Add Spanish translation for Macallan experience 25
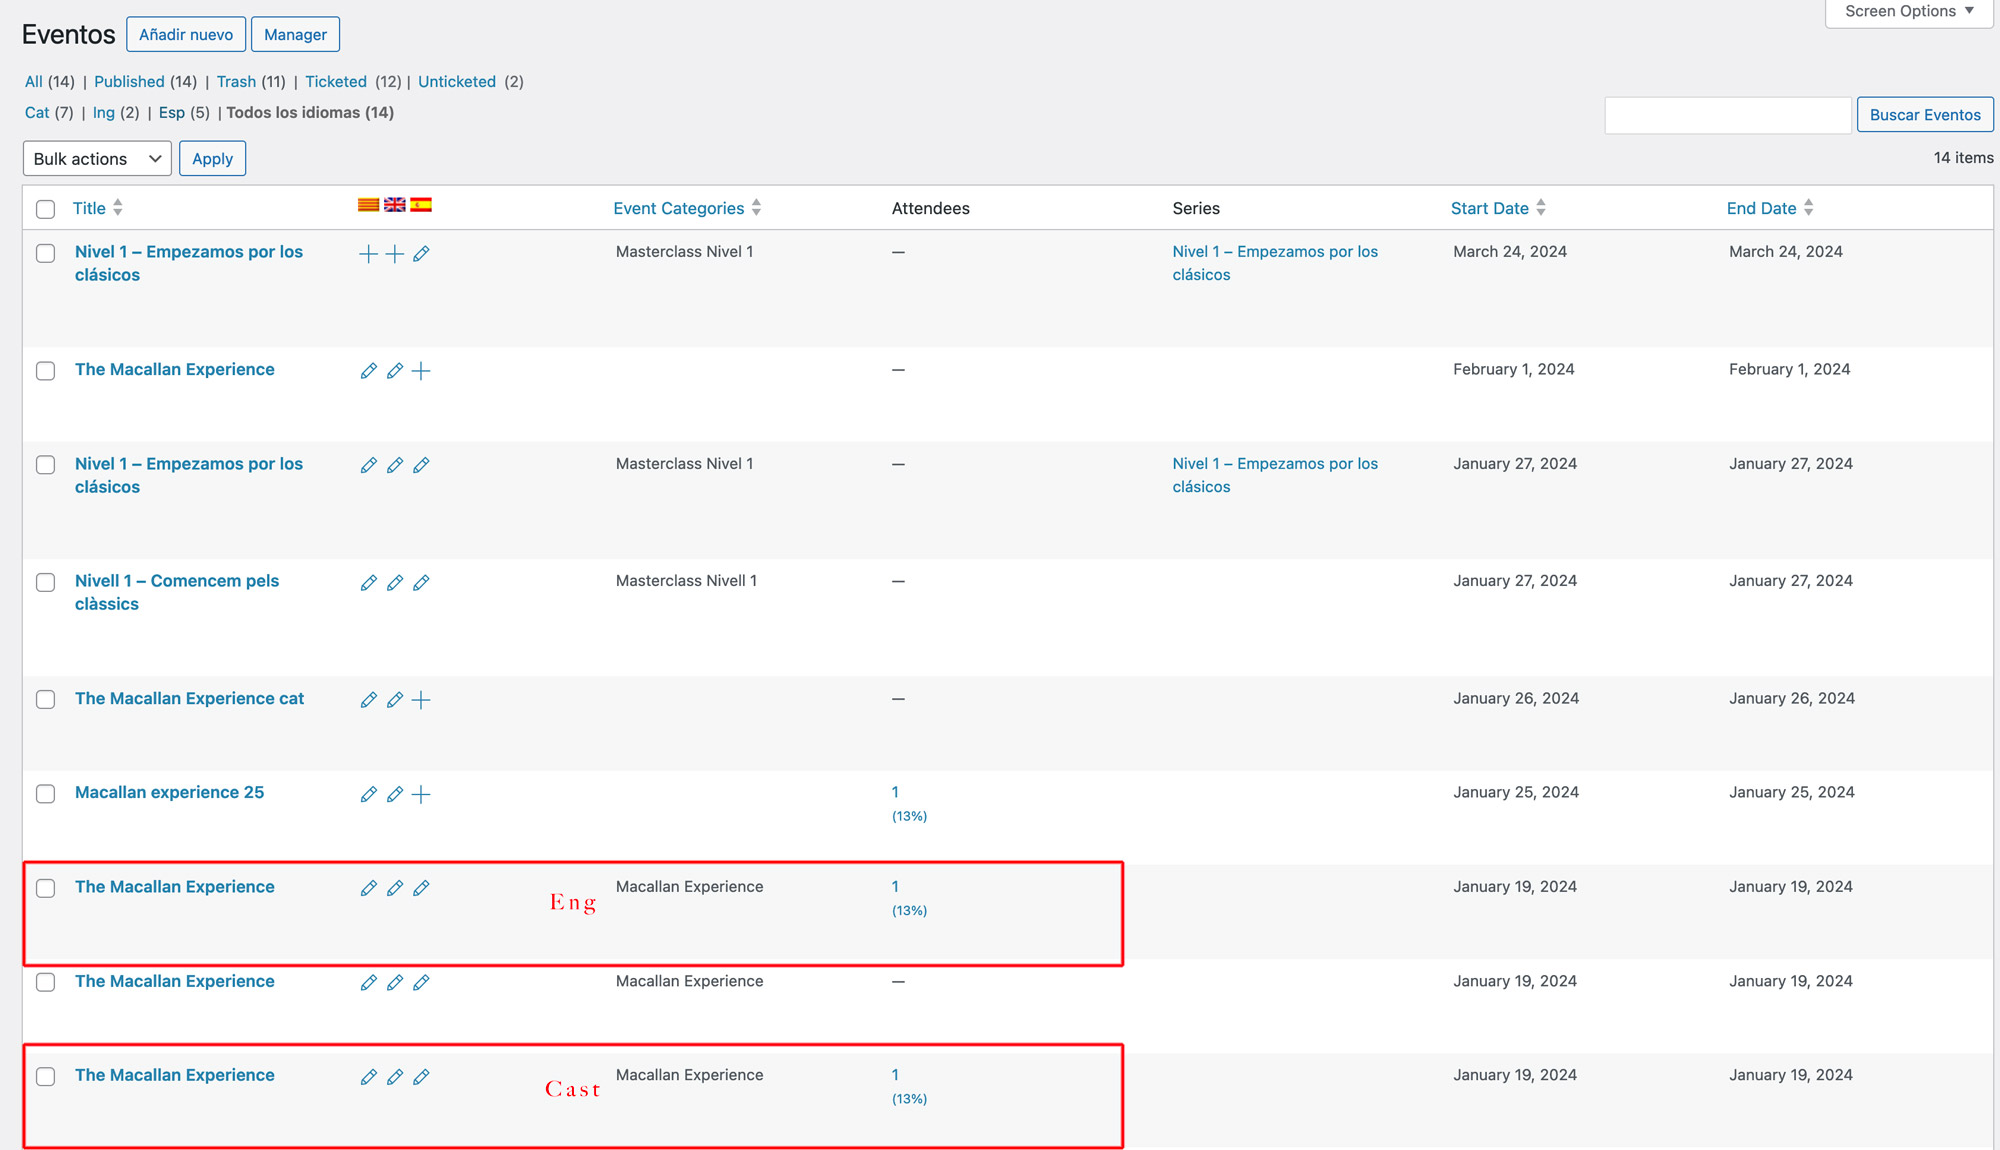 421,794
